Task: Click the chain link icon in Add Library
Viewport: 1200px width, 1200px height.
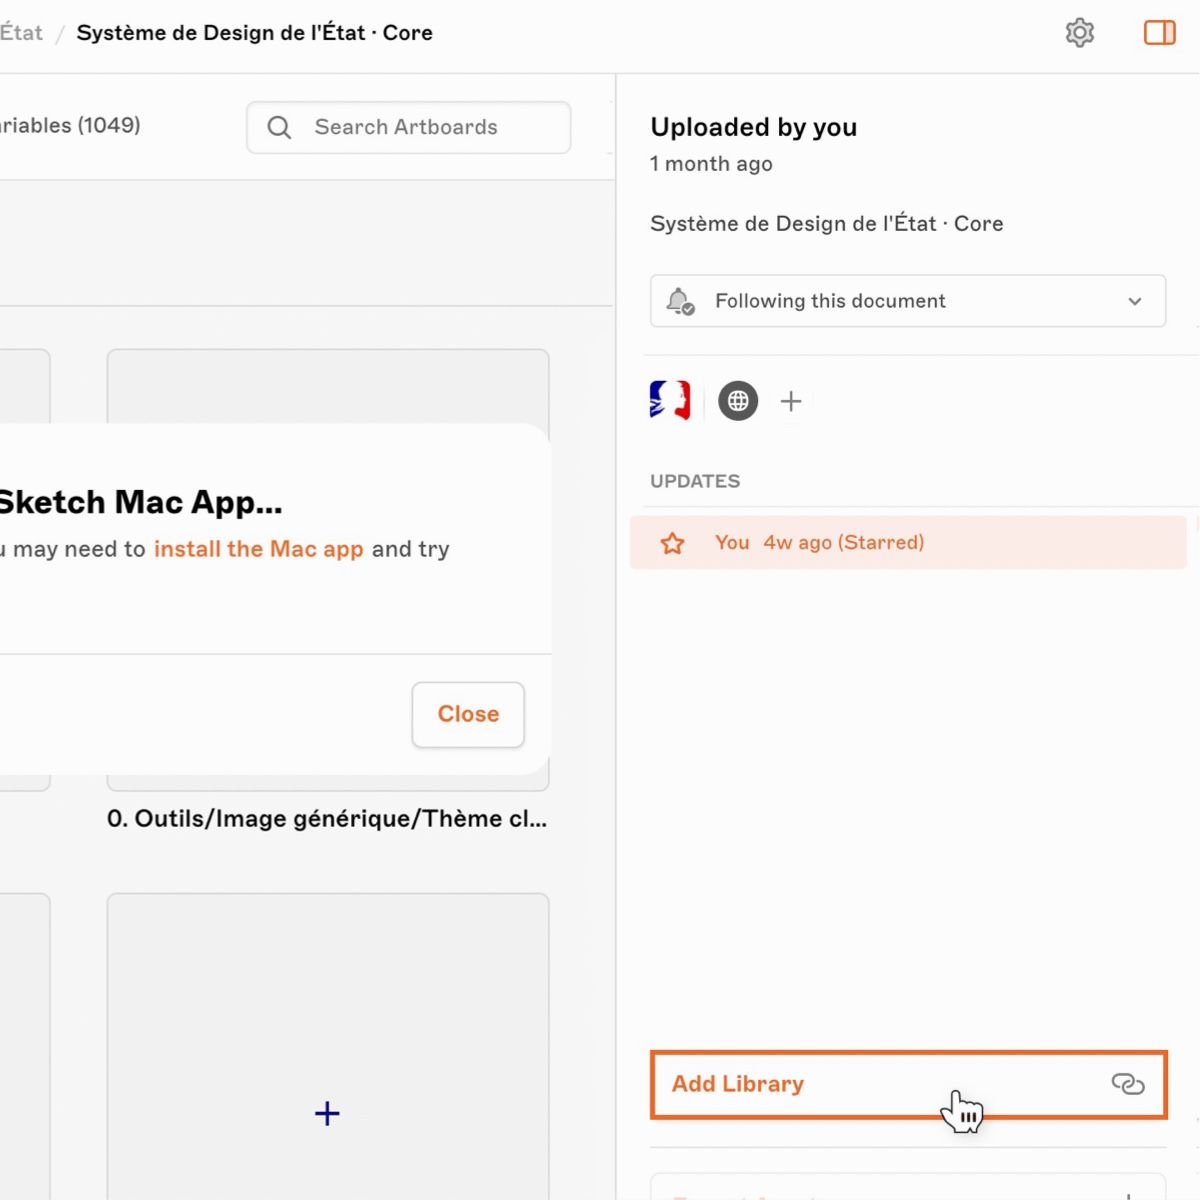Action: [1127, 1084]
